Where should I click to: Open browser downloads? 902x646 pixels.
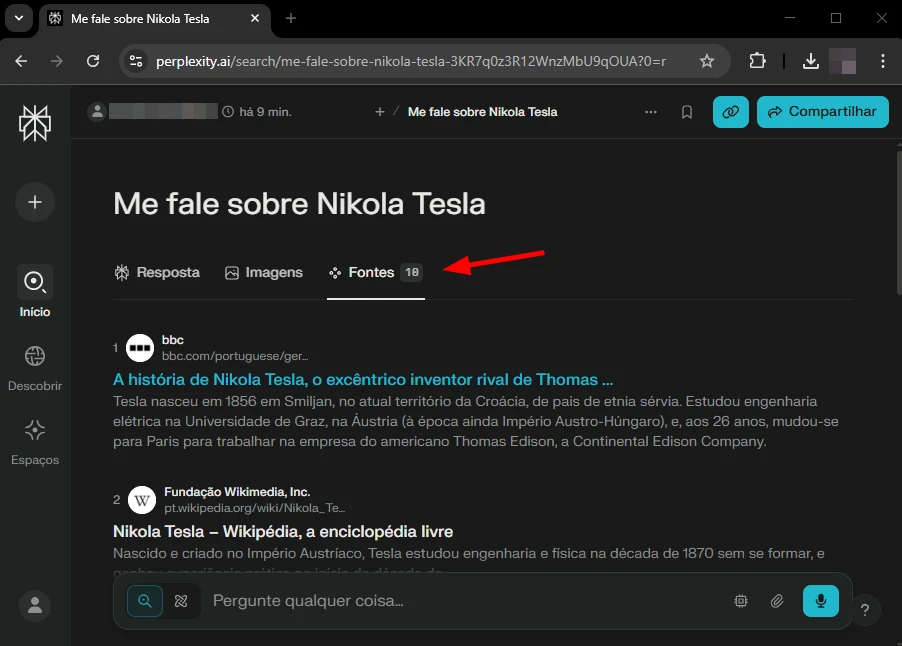811,61
